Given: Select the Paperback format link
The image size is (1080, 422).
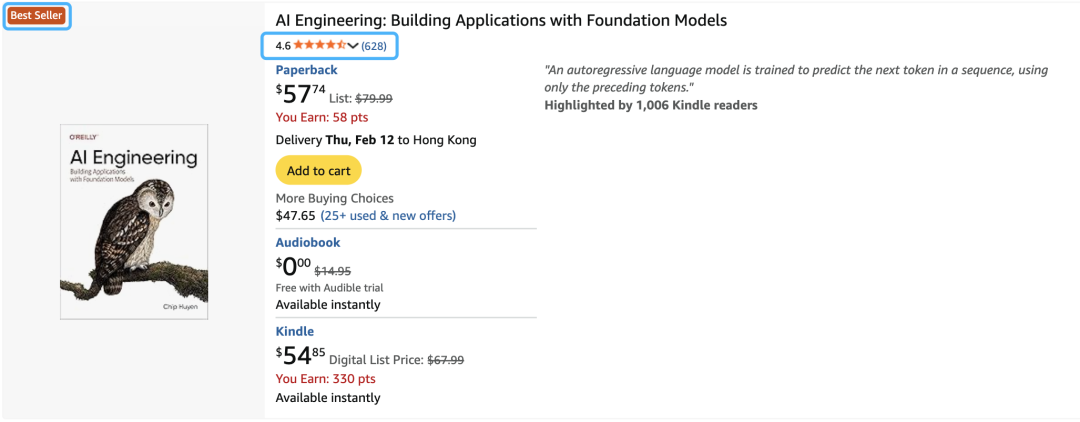Looking at the screenshot, I should coord(306,70).
